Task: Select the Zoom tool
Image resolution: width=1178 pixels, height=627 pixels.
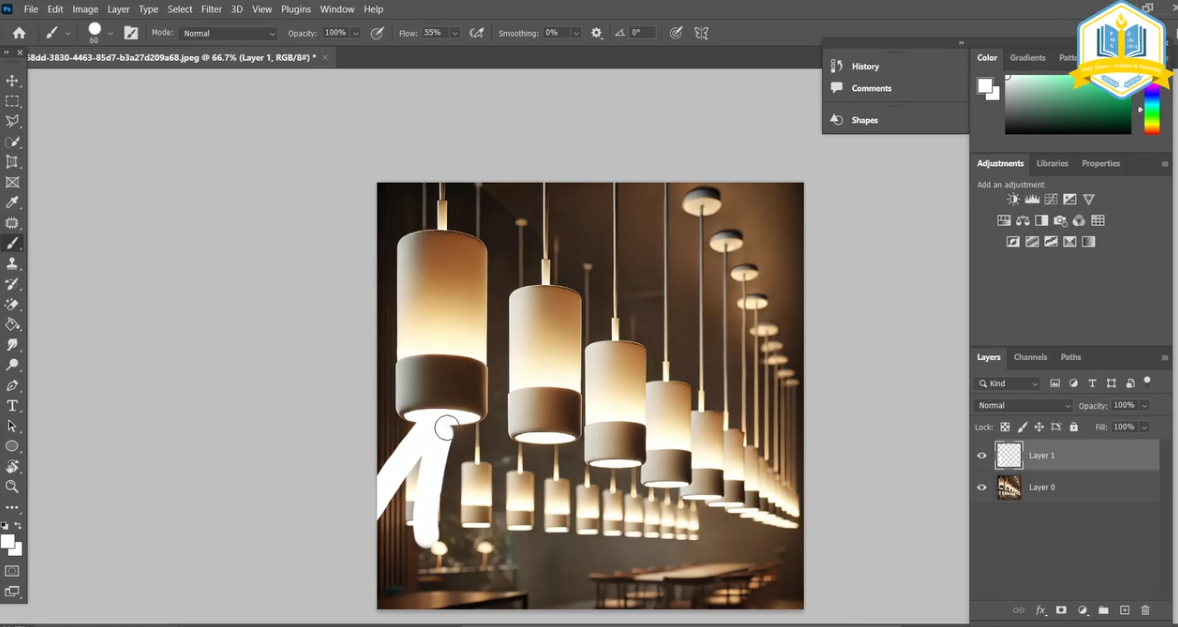Action: click(12, 487)
